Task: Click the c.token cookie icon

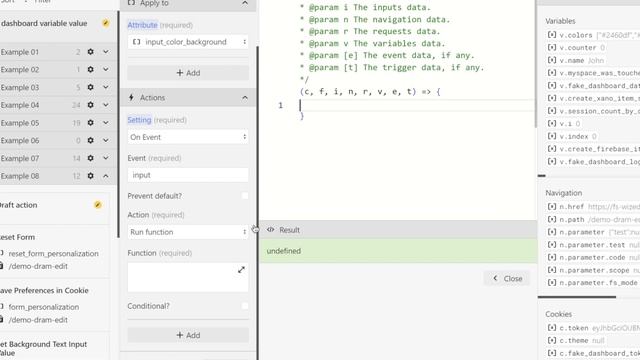Action: pyautogui.click(x=551, y=328)
